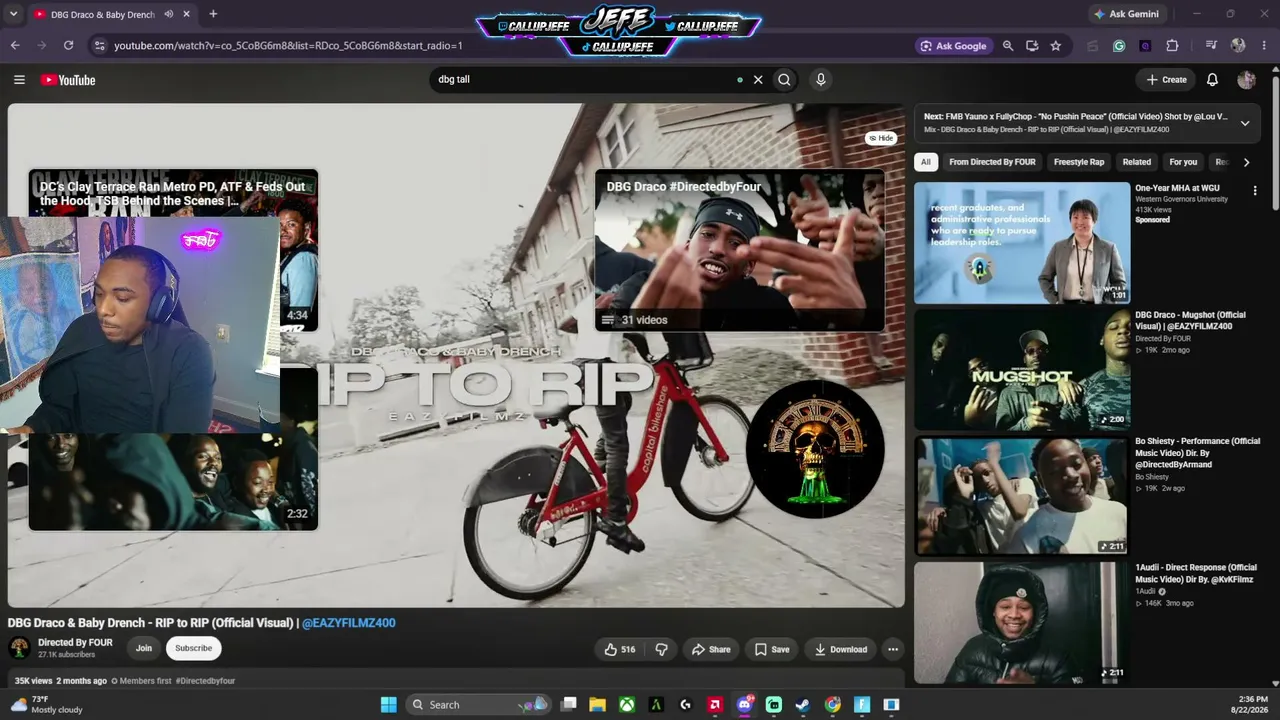The height and width of the screenshot is (720, 1280).
Task: Open Steam from the taskbar
Action: pos(803,704)
